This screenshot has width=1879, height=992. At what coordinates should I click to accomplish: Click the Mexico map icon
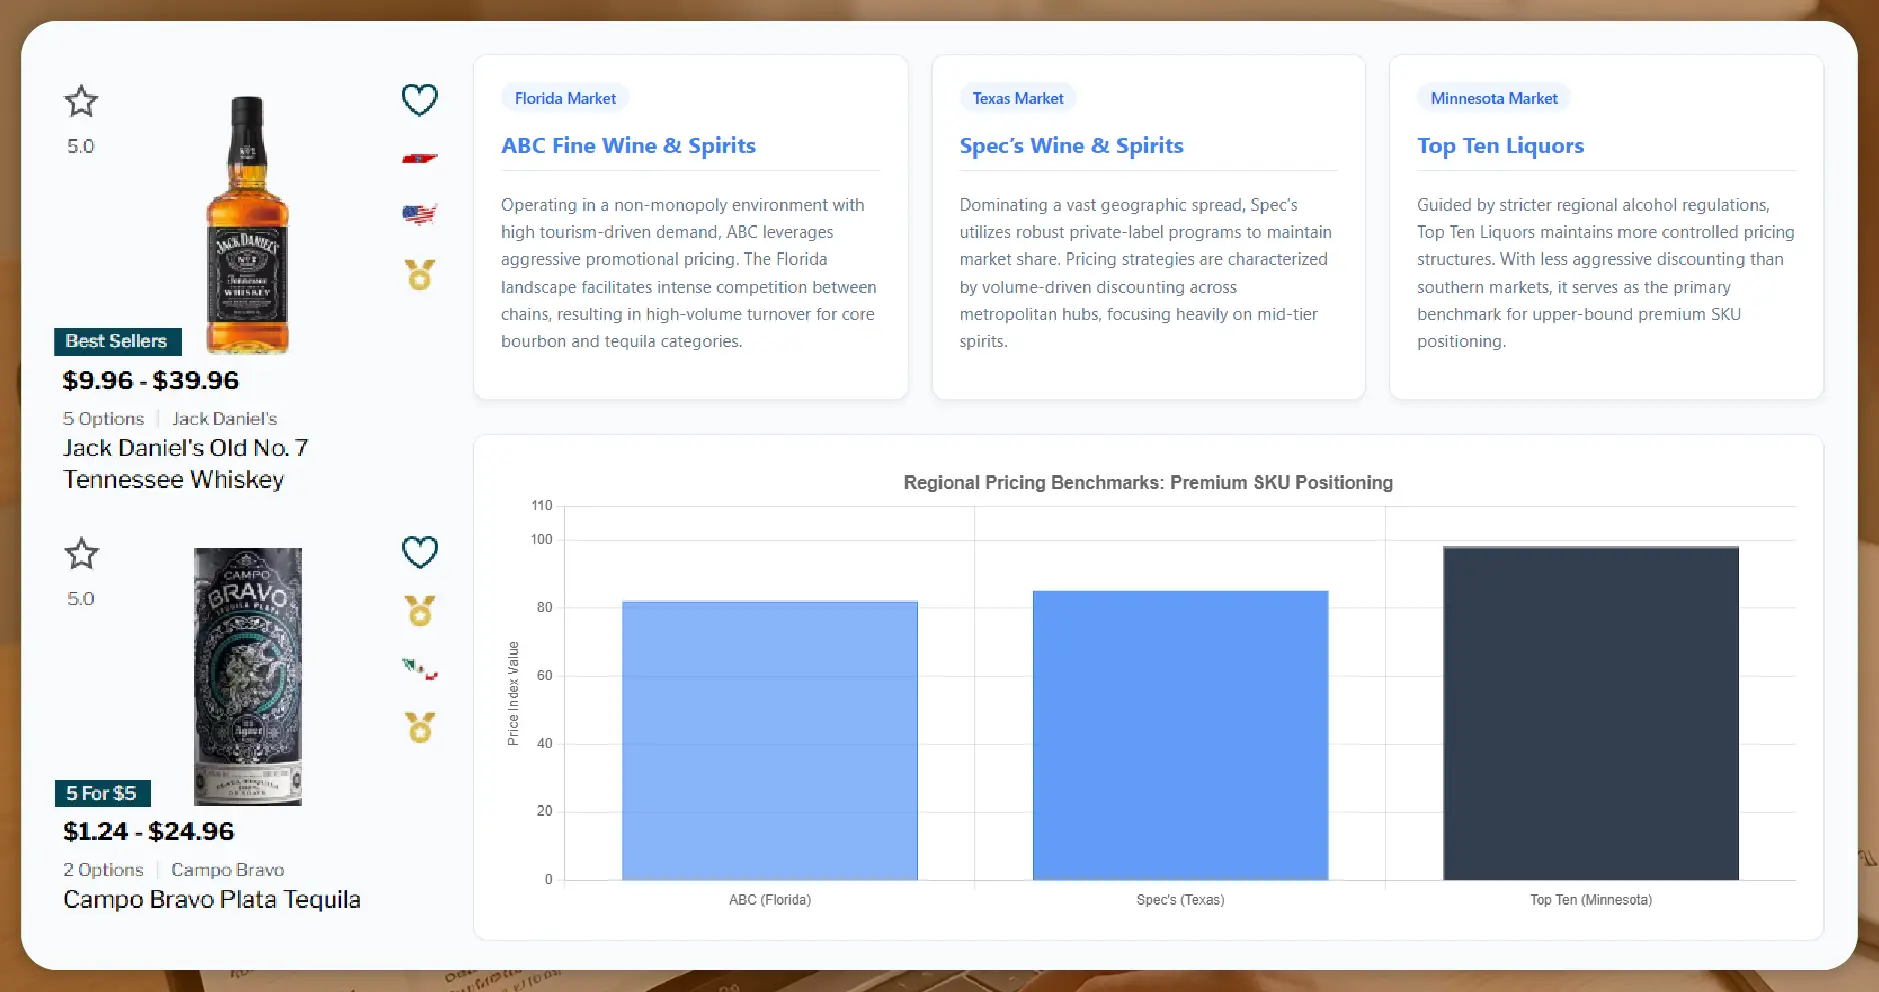tap(419, 668)
